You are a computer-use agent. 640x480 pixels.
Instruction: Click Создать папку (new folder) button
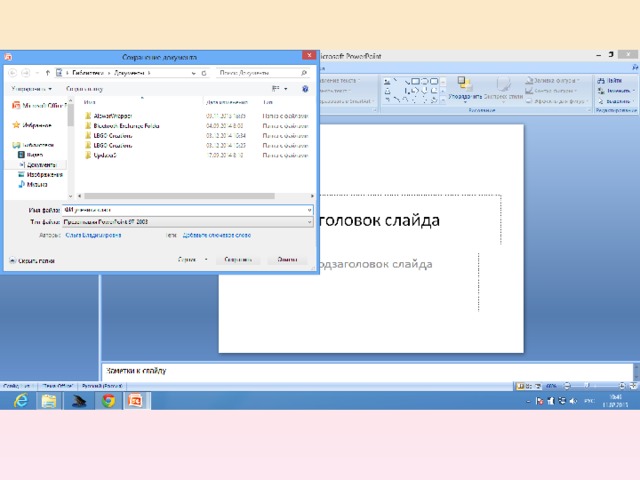point(84,89)
